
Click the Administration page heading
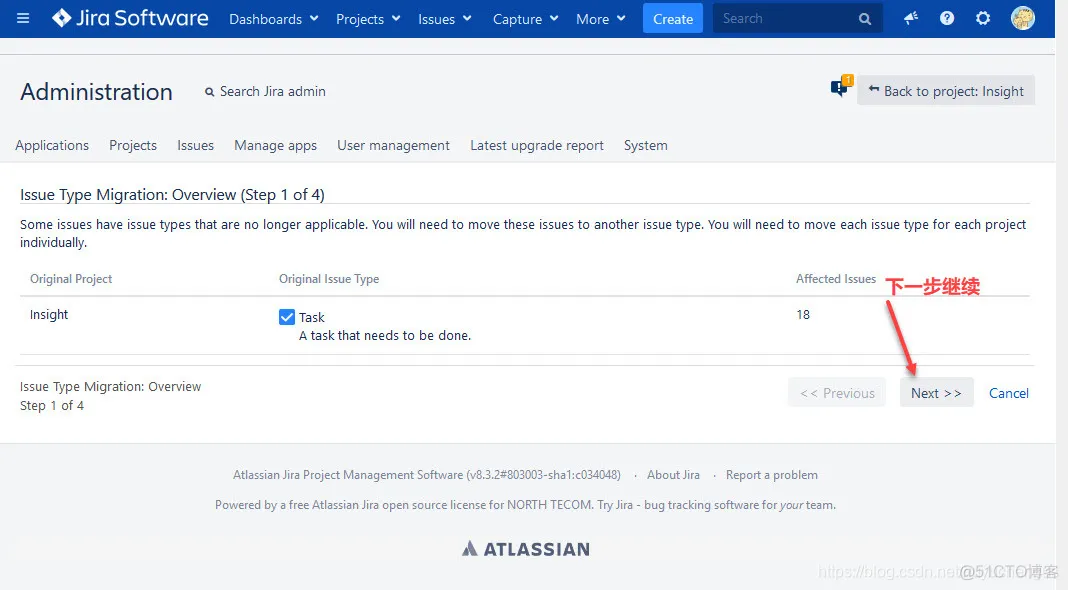(x=96, y=91)
